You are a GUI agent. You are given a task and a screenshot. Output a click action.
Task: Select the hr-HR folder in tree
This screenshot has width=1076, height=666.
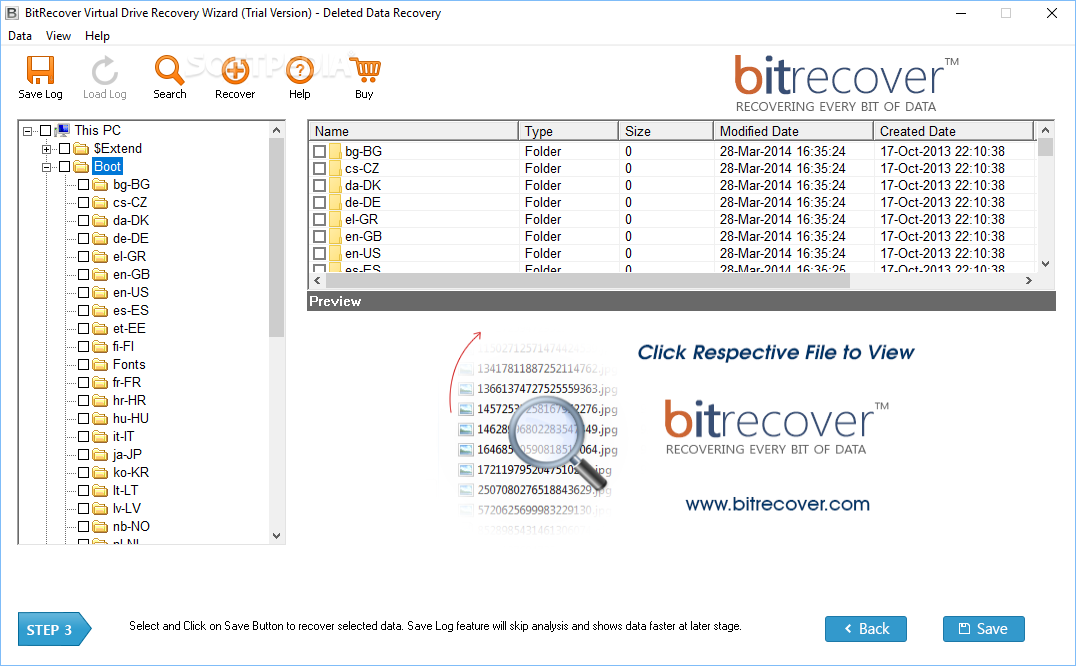coord(129,401)
